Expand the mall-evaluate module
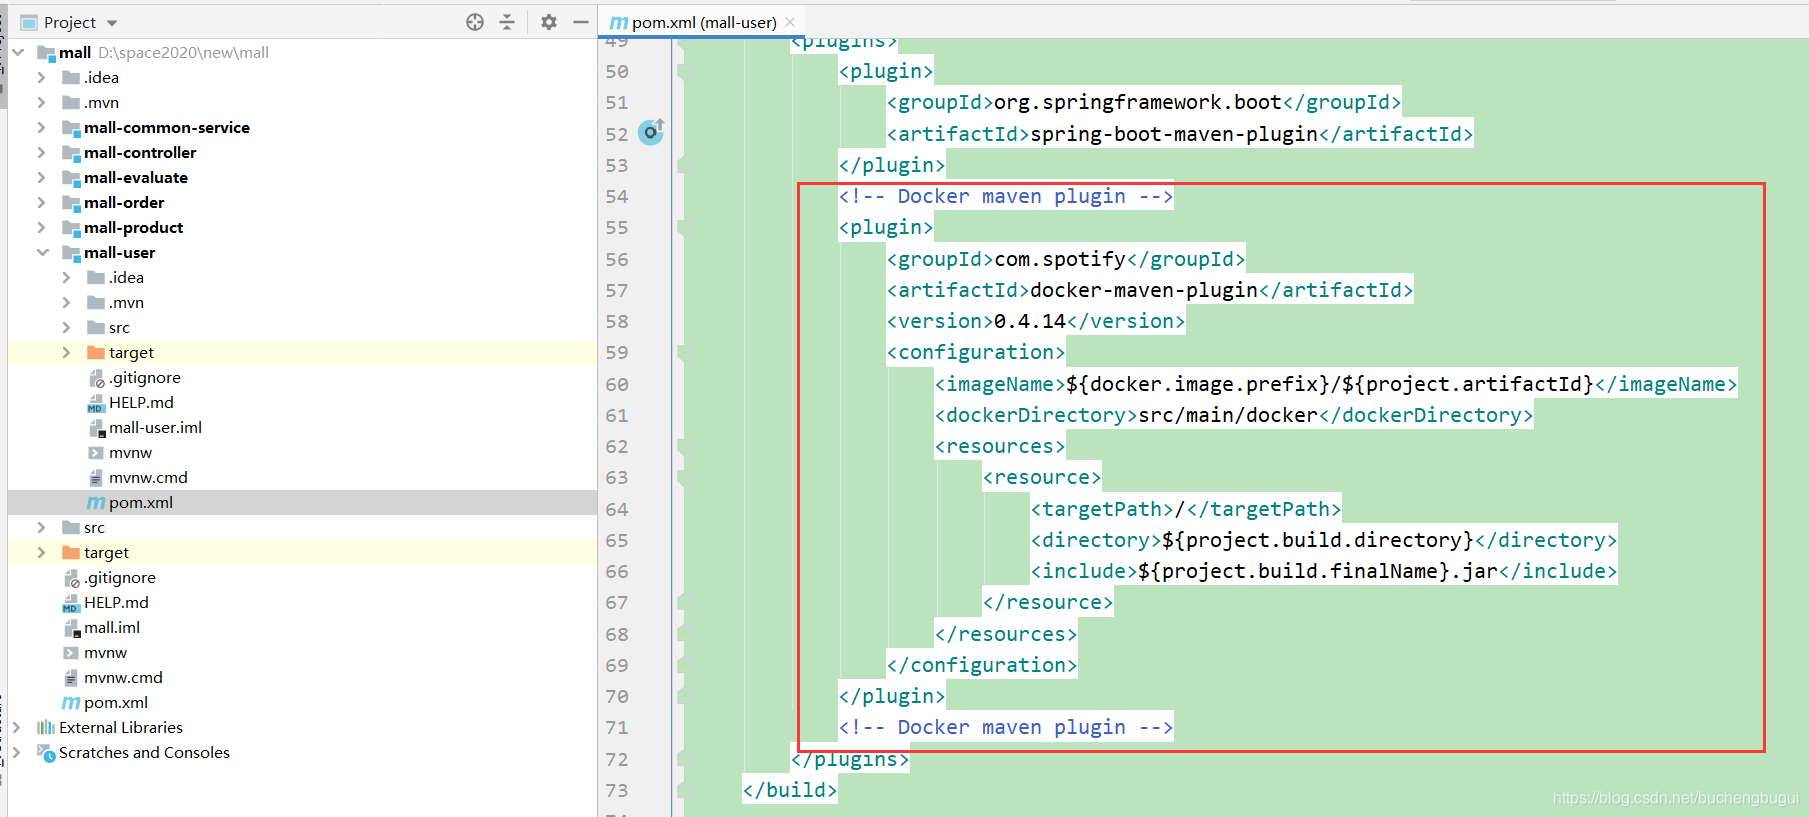 click(x=41, y=177)
